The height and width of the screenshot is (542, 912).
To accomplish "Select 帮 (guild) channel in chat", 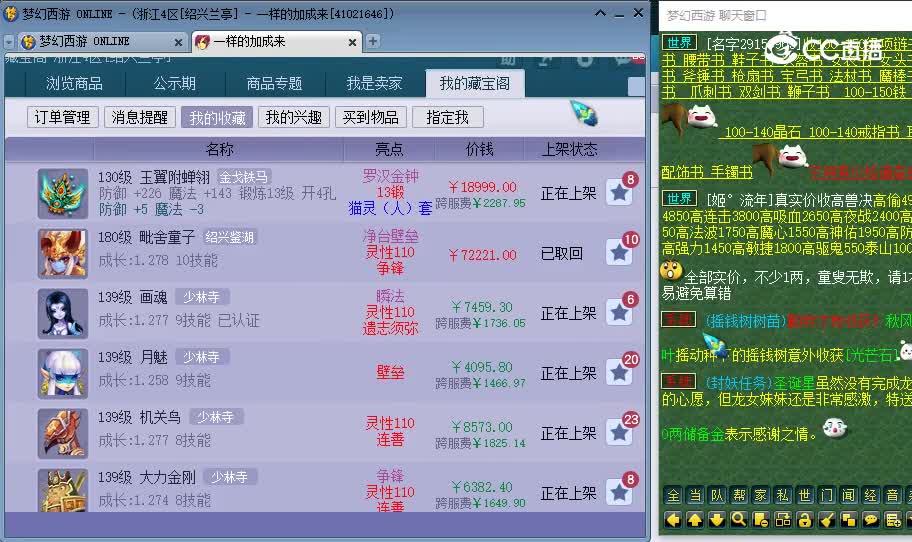I will [x=739, y=495].
